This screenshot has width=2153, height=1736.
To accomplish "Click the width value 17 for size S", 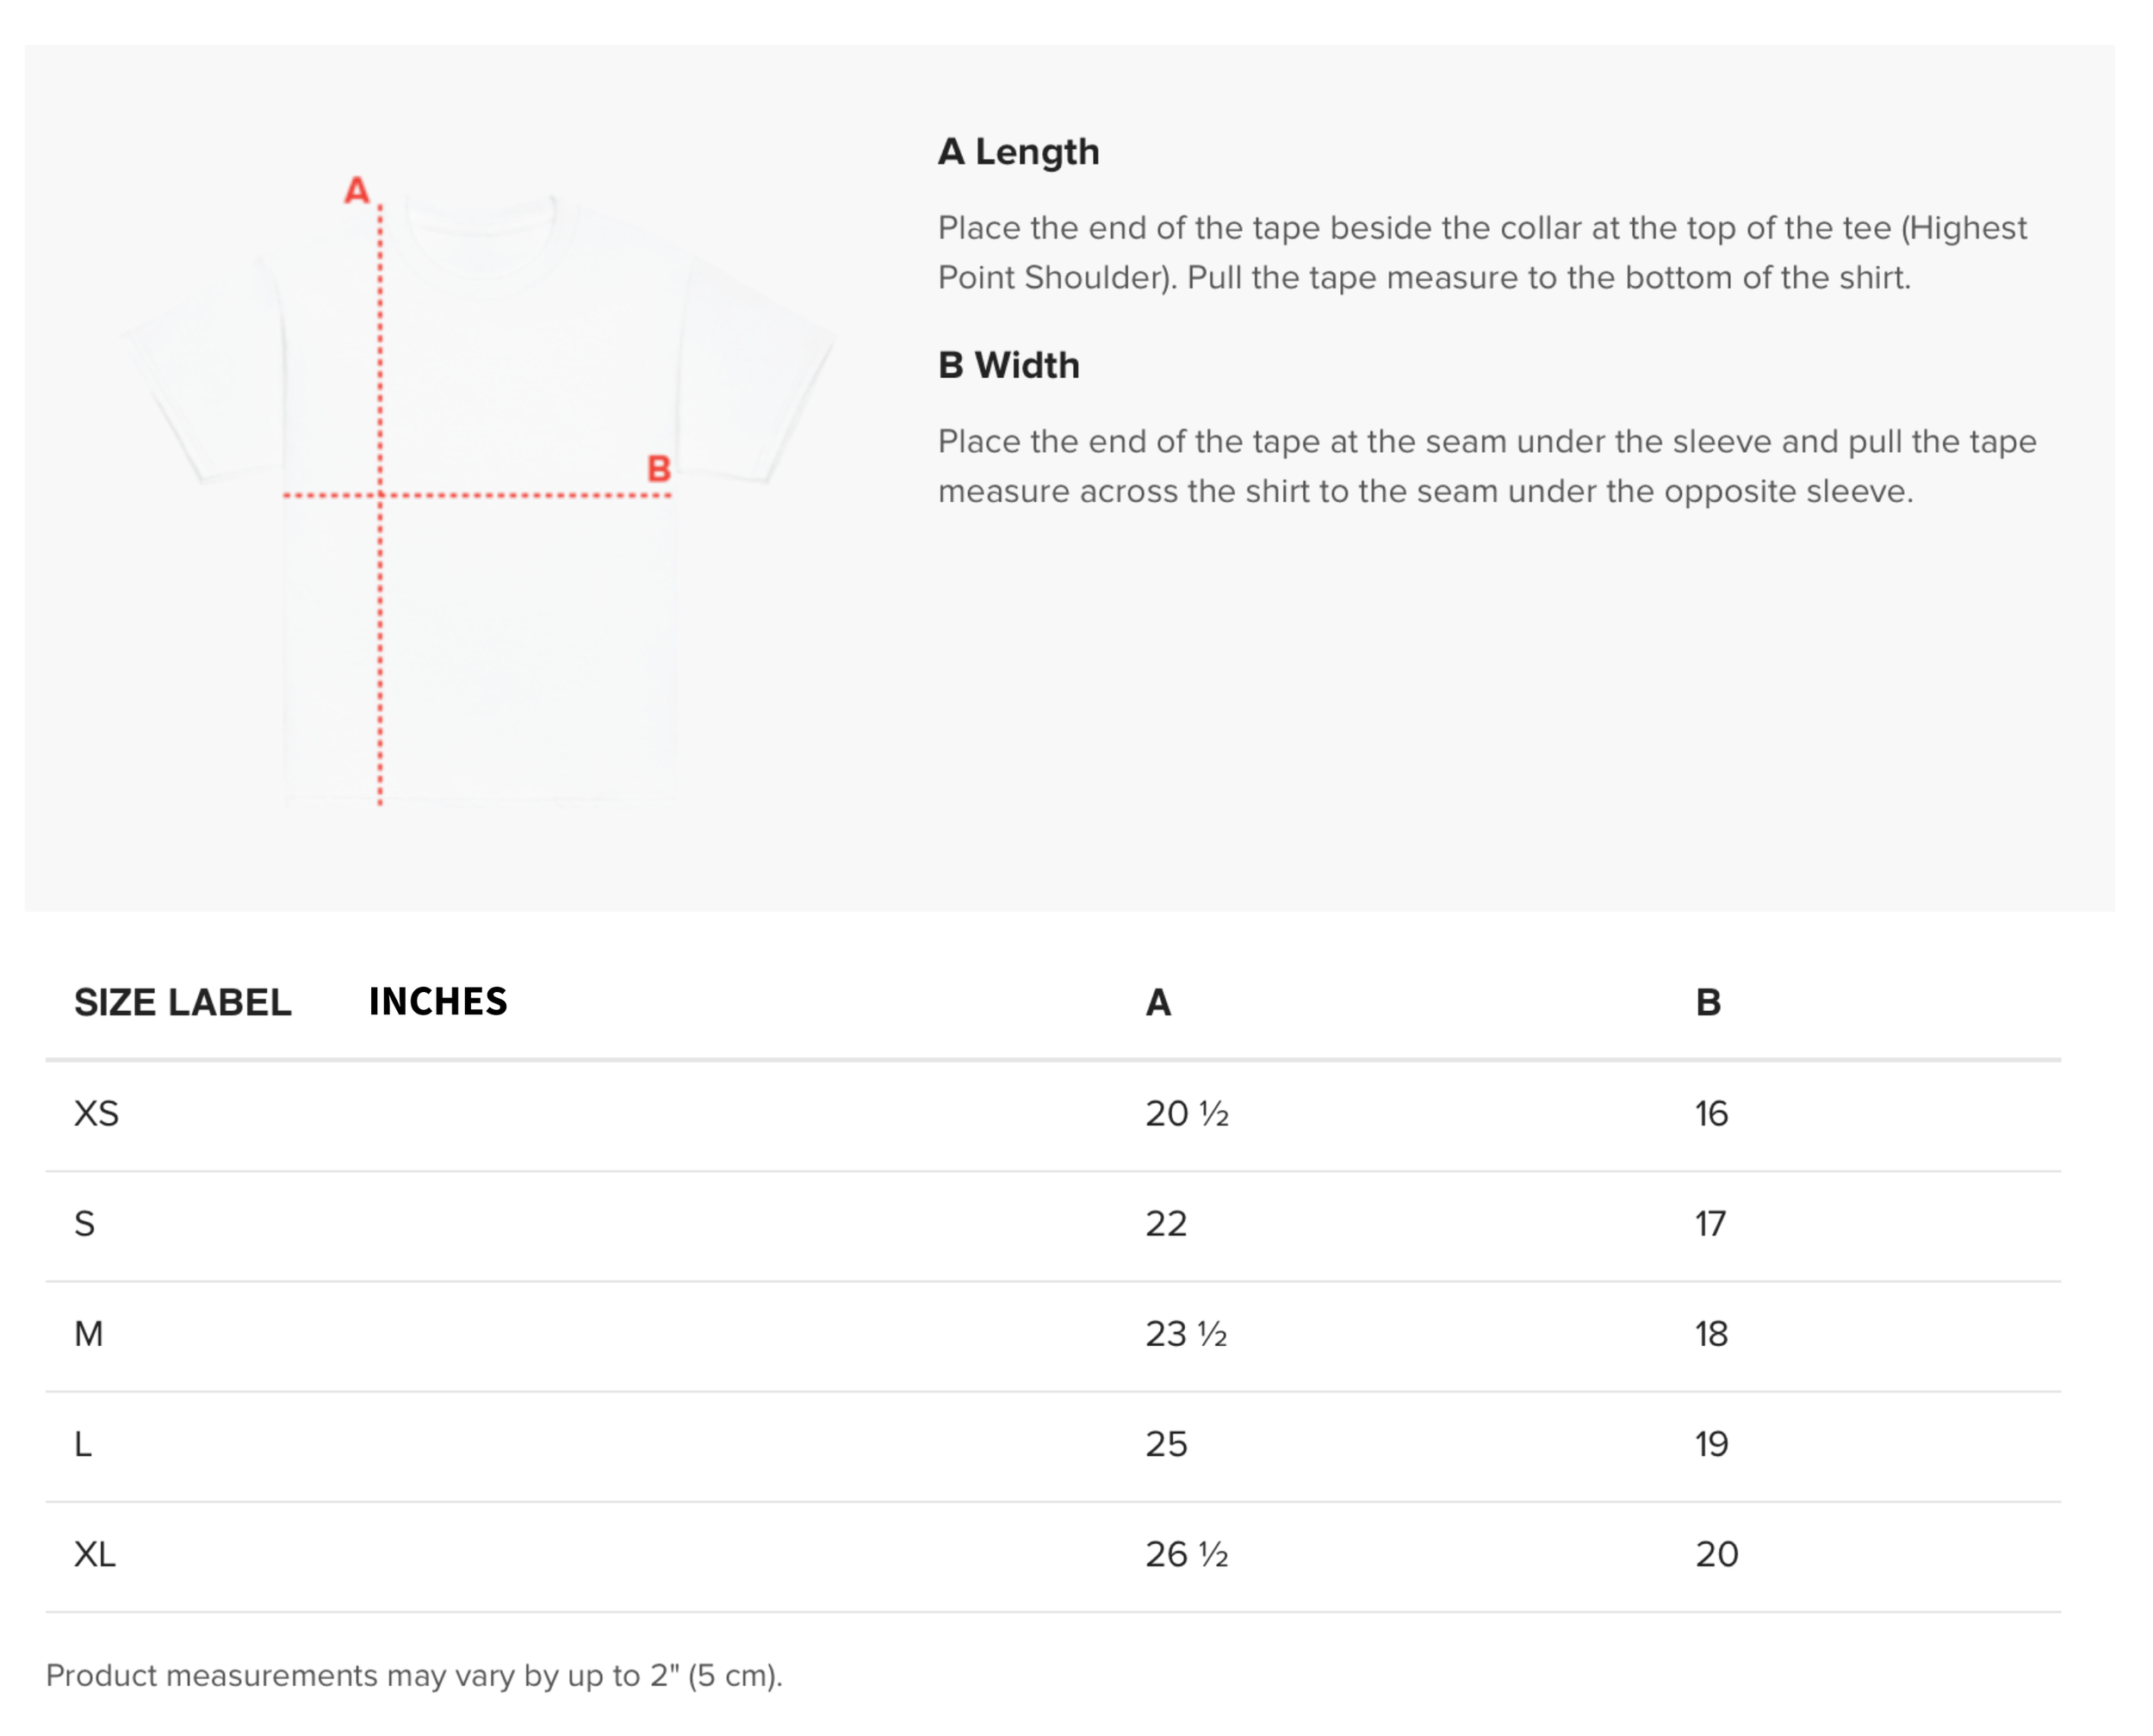I will 1710,1223.
